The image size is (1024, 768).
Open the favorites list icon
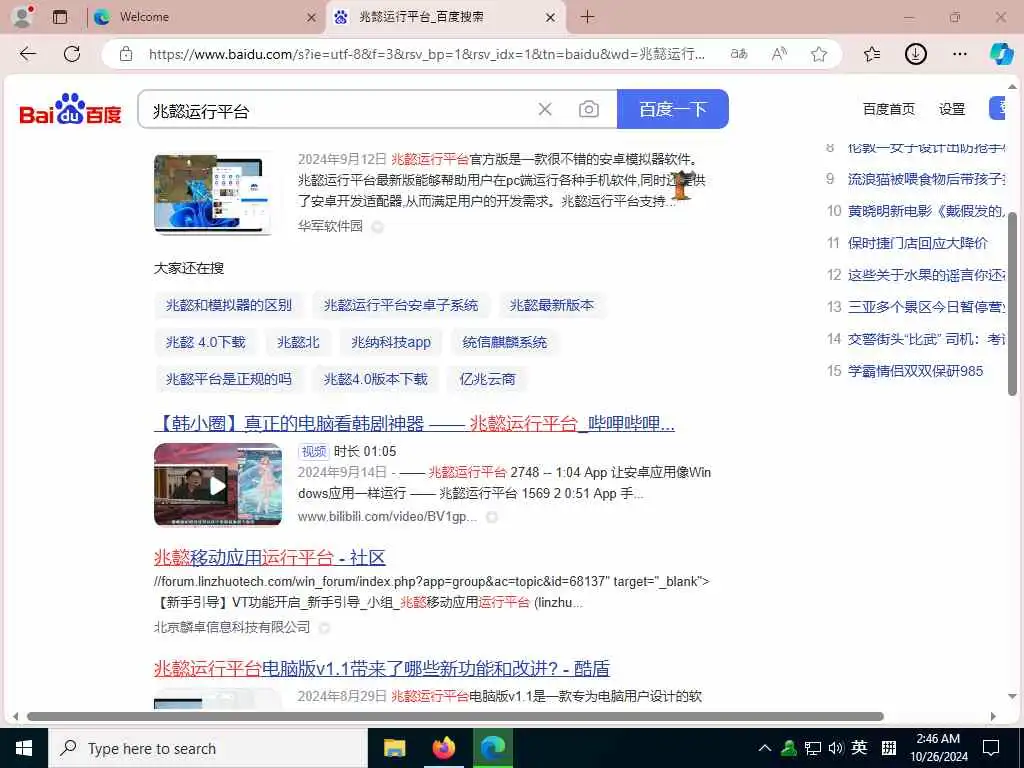pos(872,54)
